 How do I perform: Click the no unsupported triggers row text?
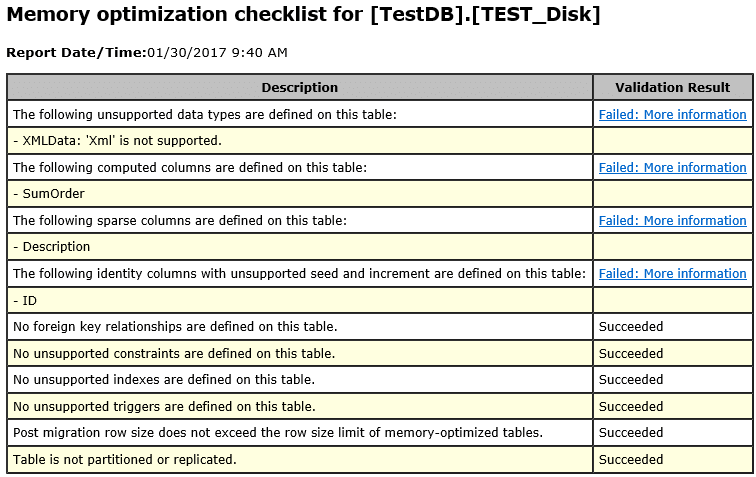coord(164,406)
